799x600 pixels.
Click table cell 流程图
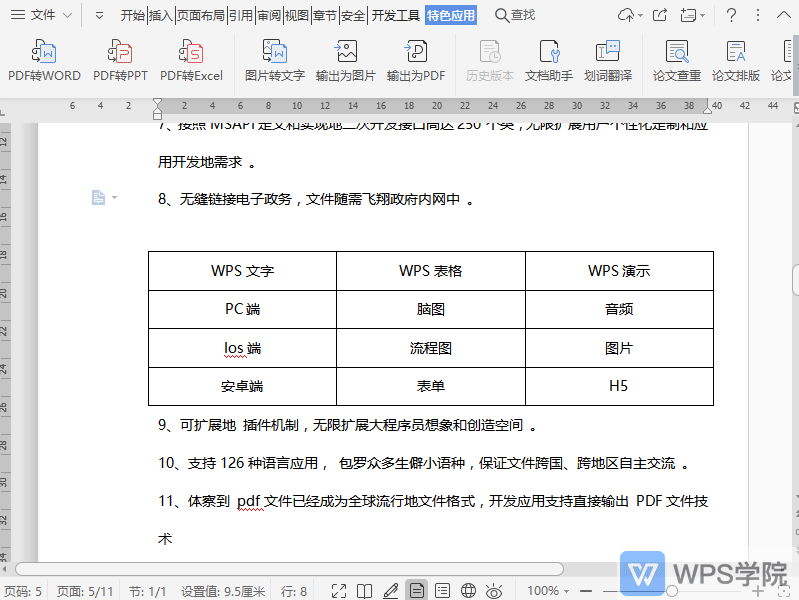(x=431, y=348)
